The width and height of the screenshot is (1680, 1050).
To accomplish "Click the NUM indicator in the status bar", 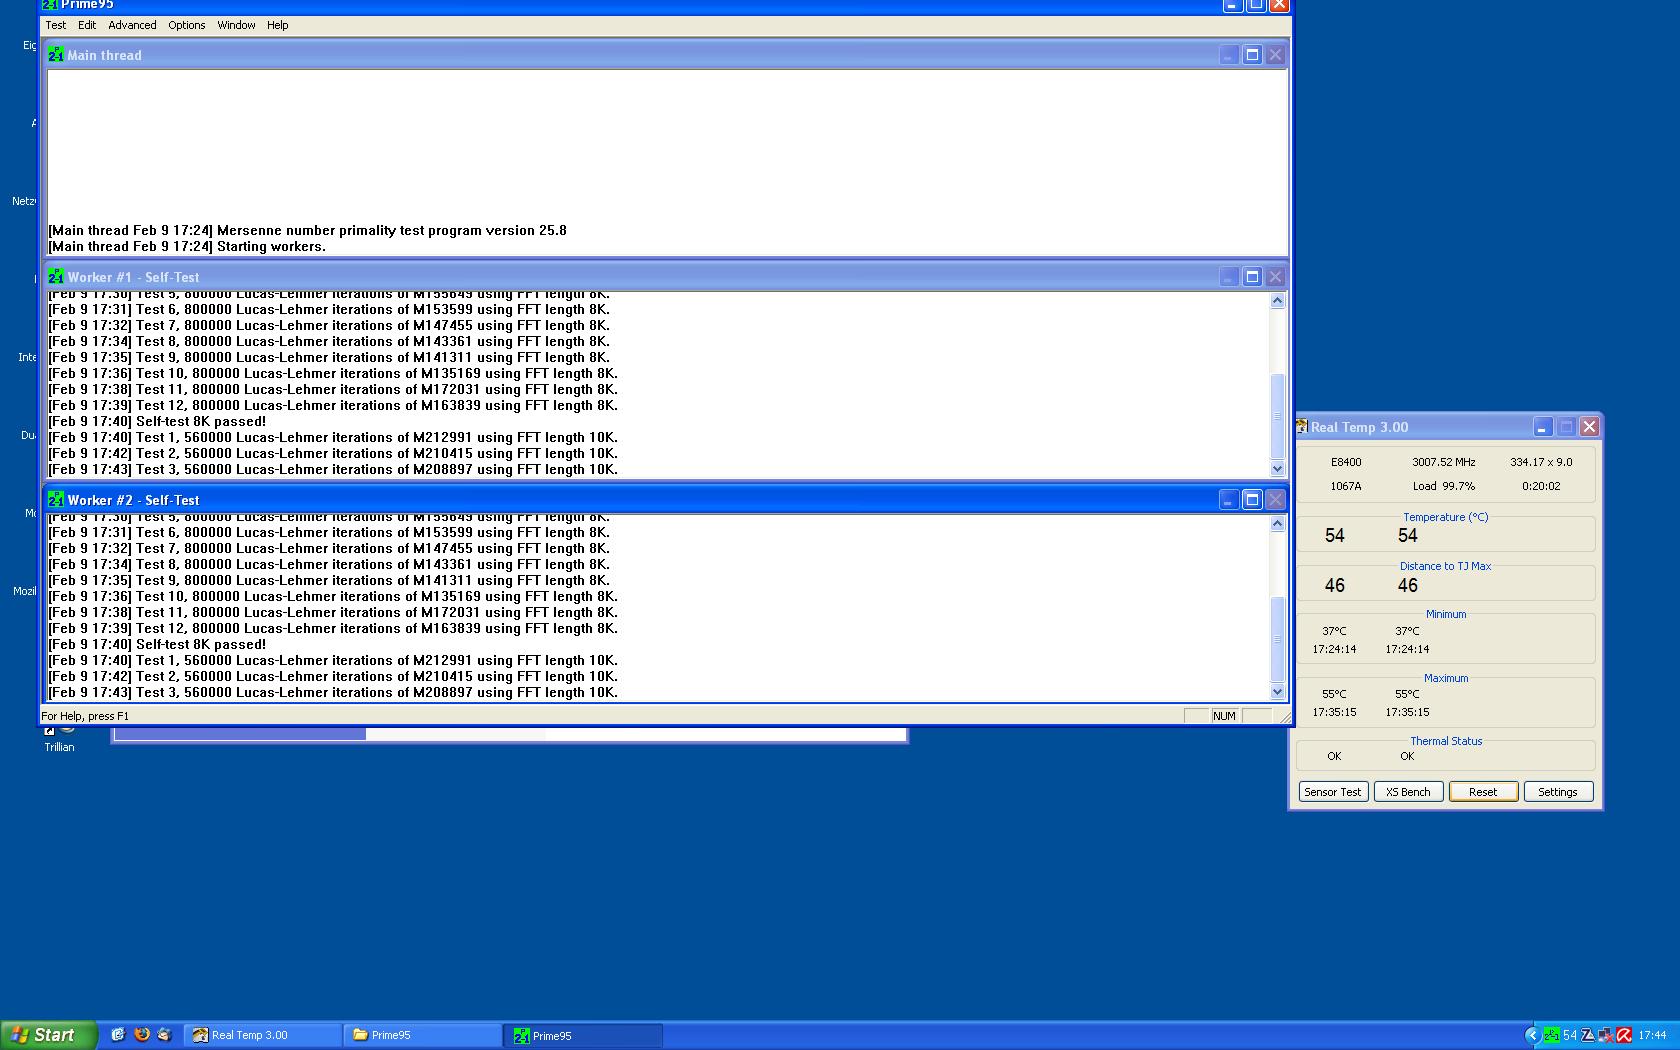I will click(1224, 716).
